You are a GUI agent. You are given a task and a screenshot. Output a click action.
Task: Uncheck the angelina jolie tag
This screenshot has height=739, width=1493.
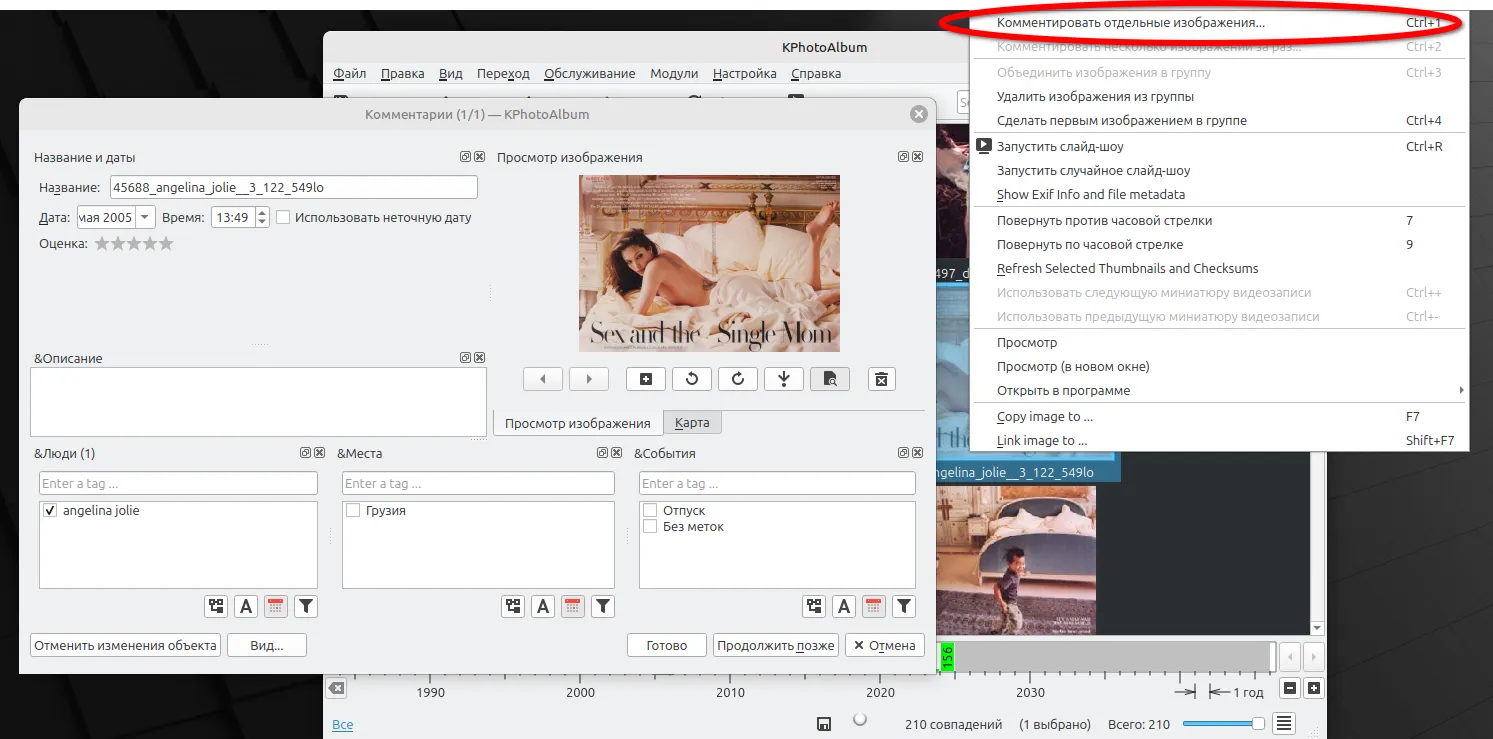(x=50, y=511)
